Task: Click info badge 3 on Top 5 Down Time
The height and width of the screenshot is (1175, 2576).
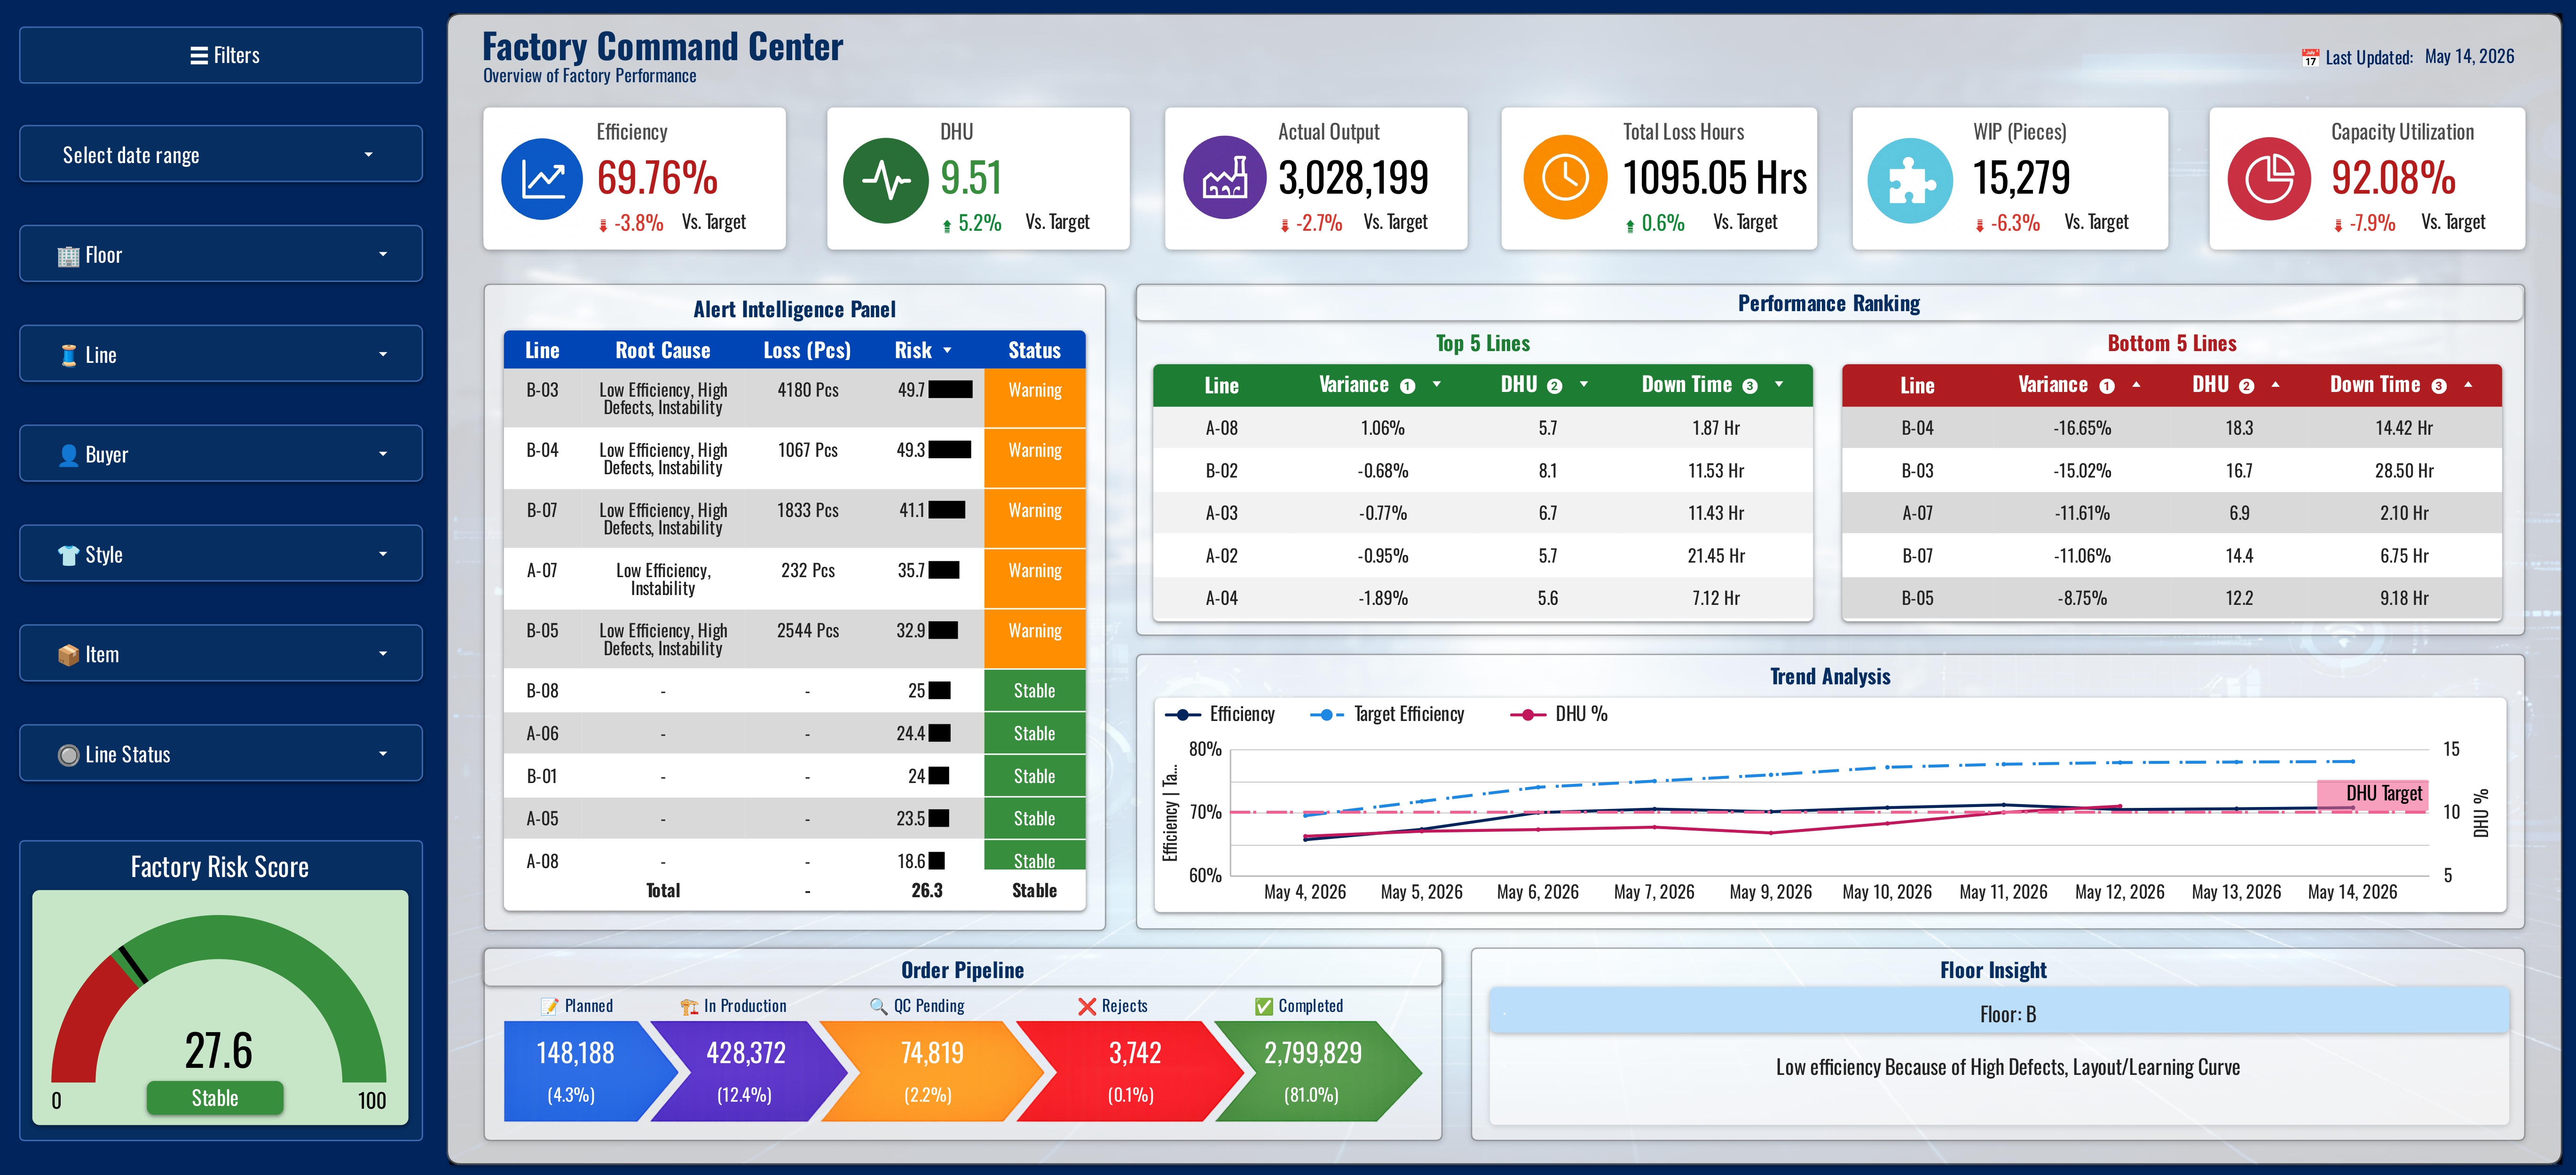Action: tap(1750, 386)
